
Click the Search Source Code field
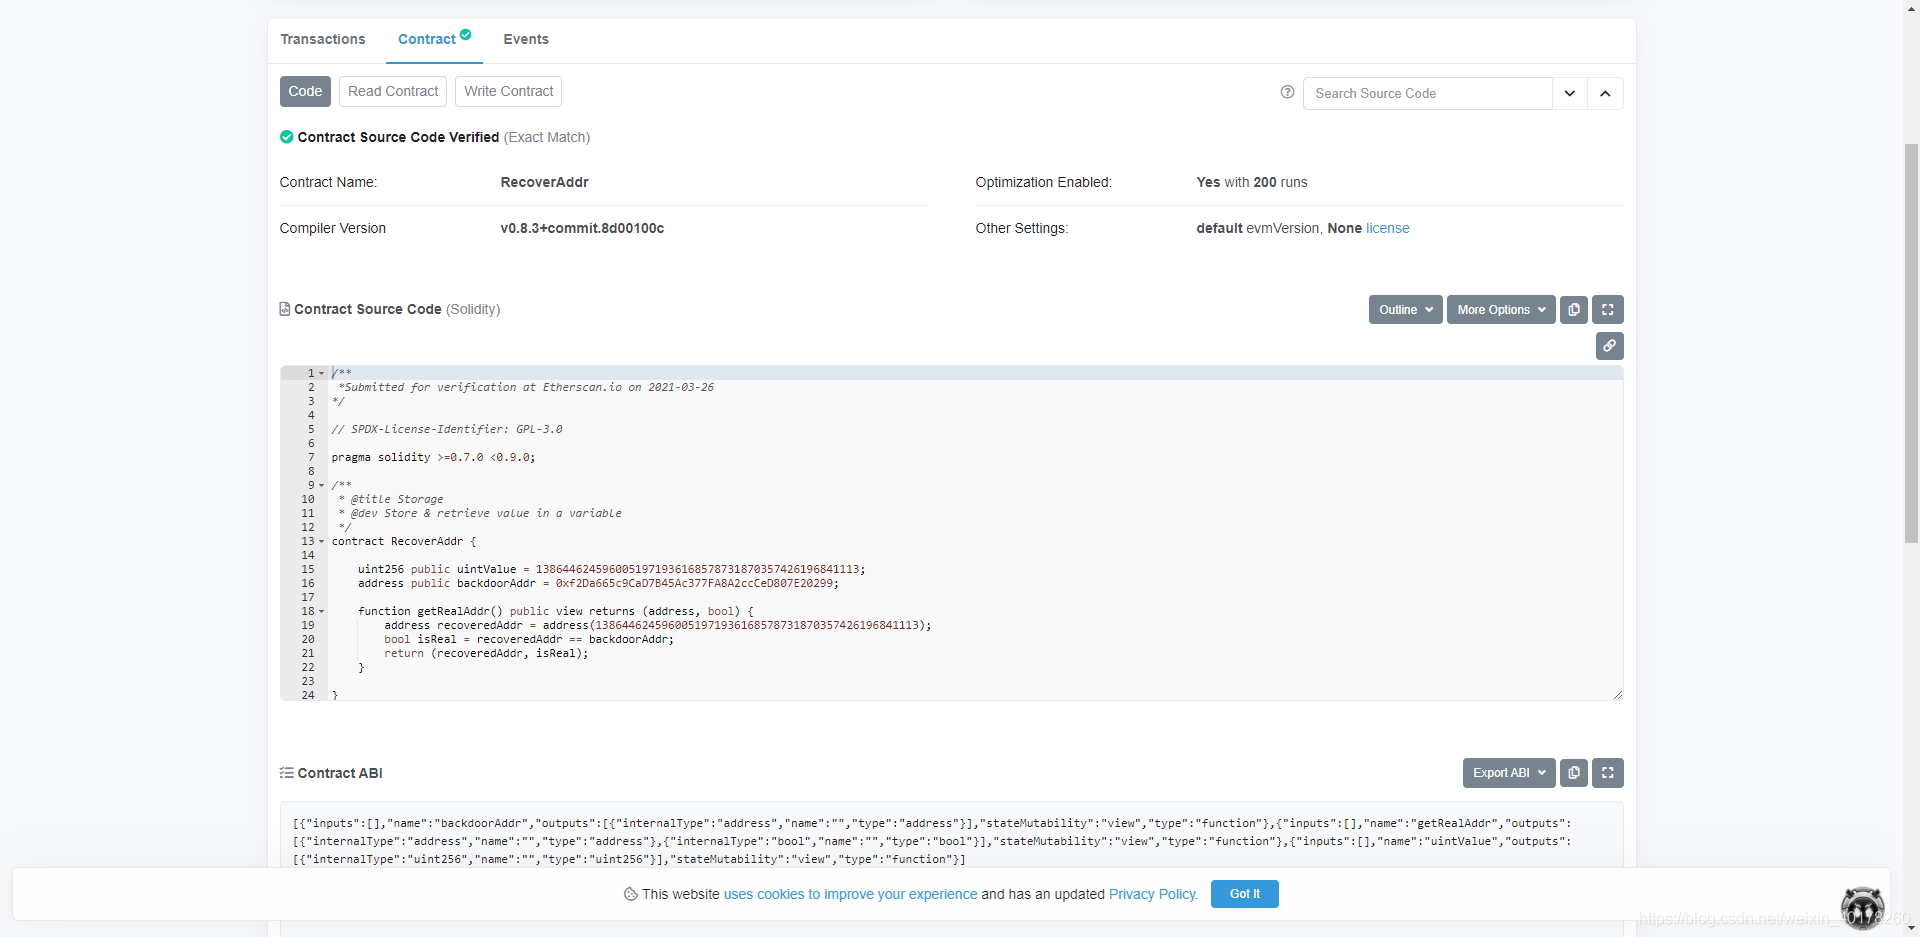click(x=1428, y=93)
